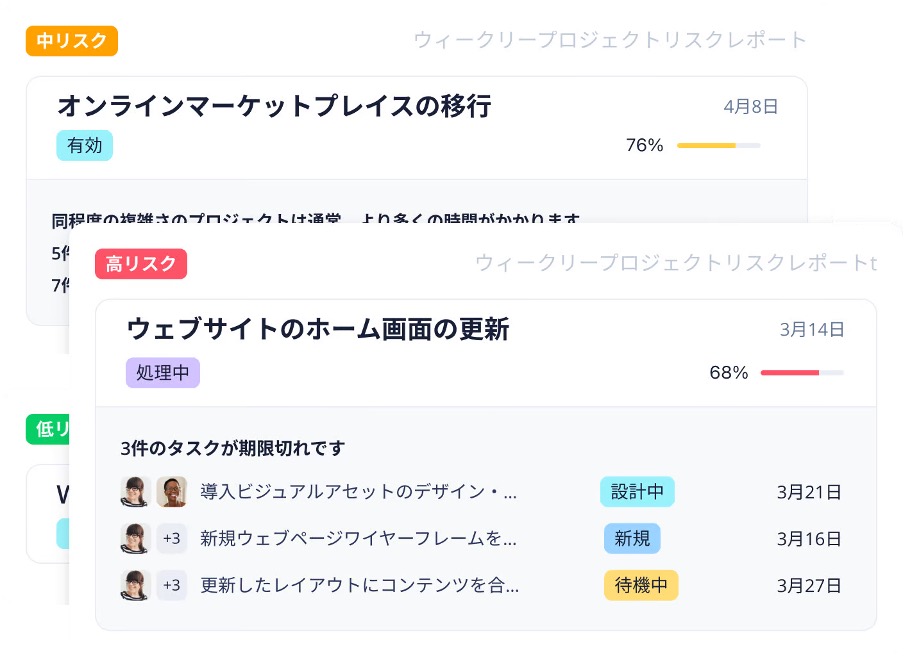The image size is (904, 656).
Task: Click the second avatar on 導入ビジュアルアセット task
Action: pyautogui.click(x=172, y=492)
